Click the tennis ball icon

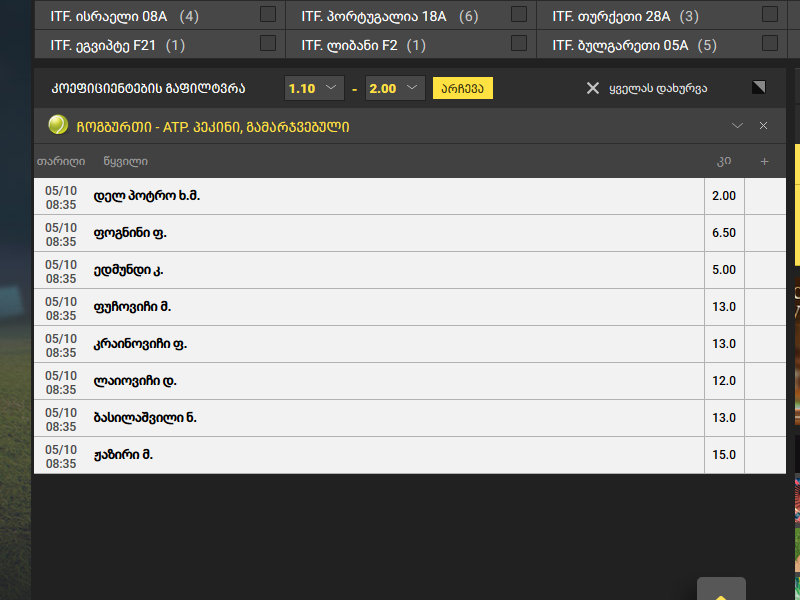[x=58, y=125]
